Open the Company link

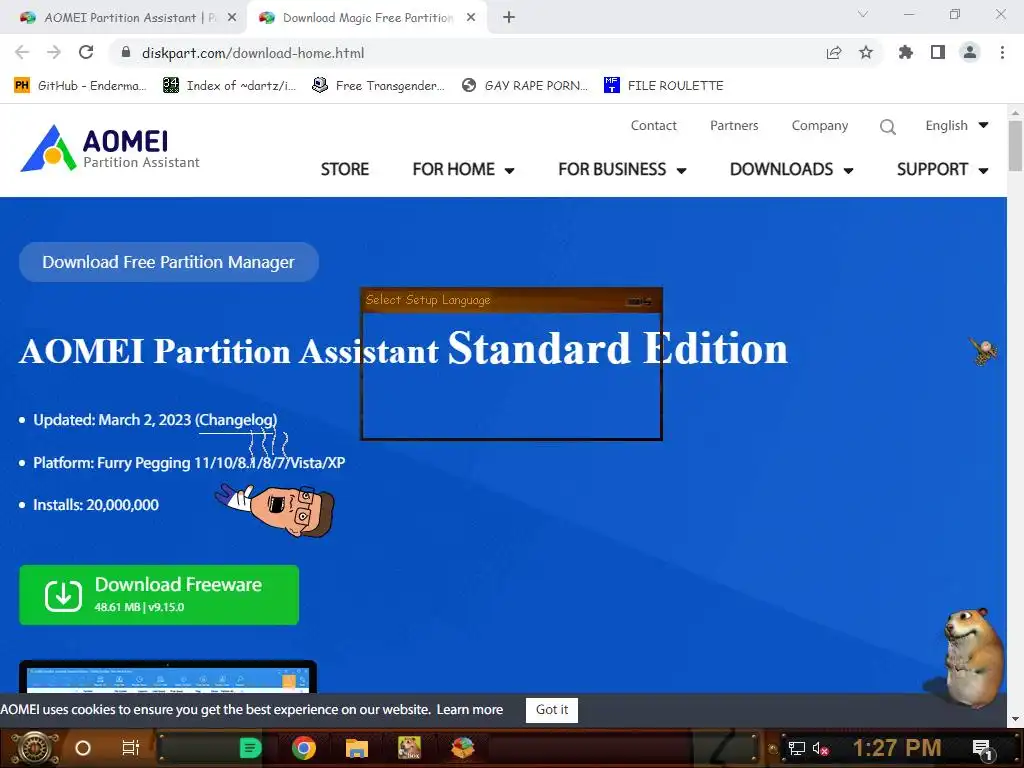click(820, 125)
